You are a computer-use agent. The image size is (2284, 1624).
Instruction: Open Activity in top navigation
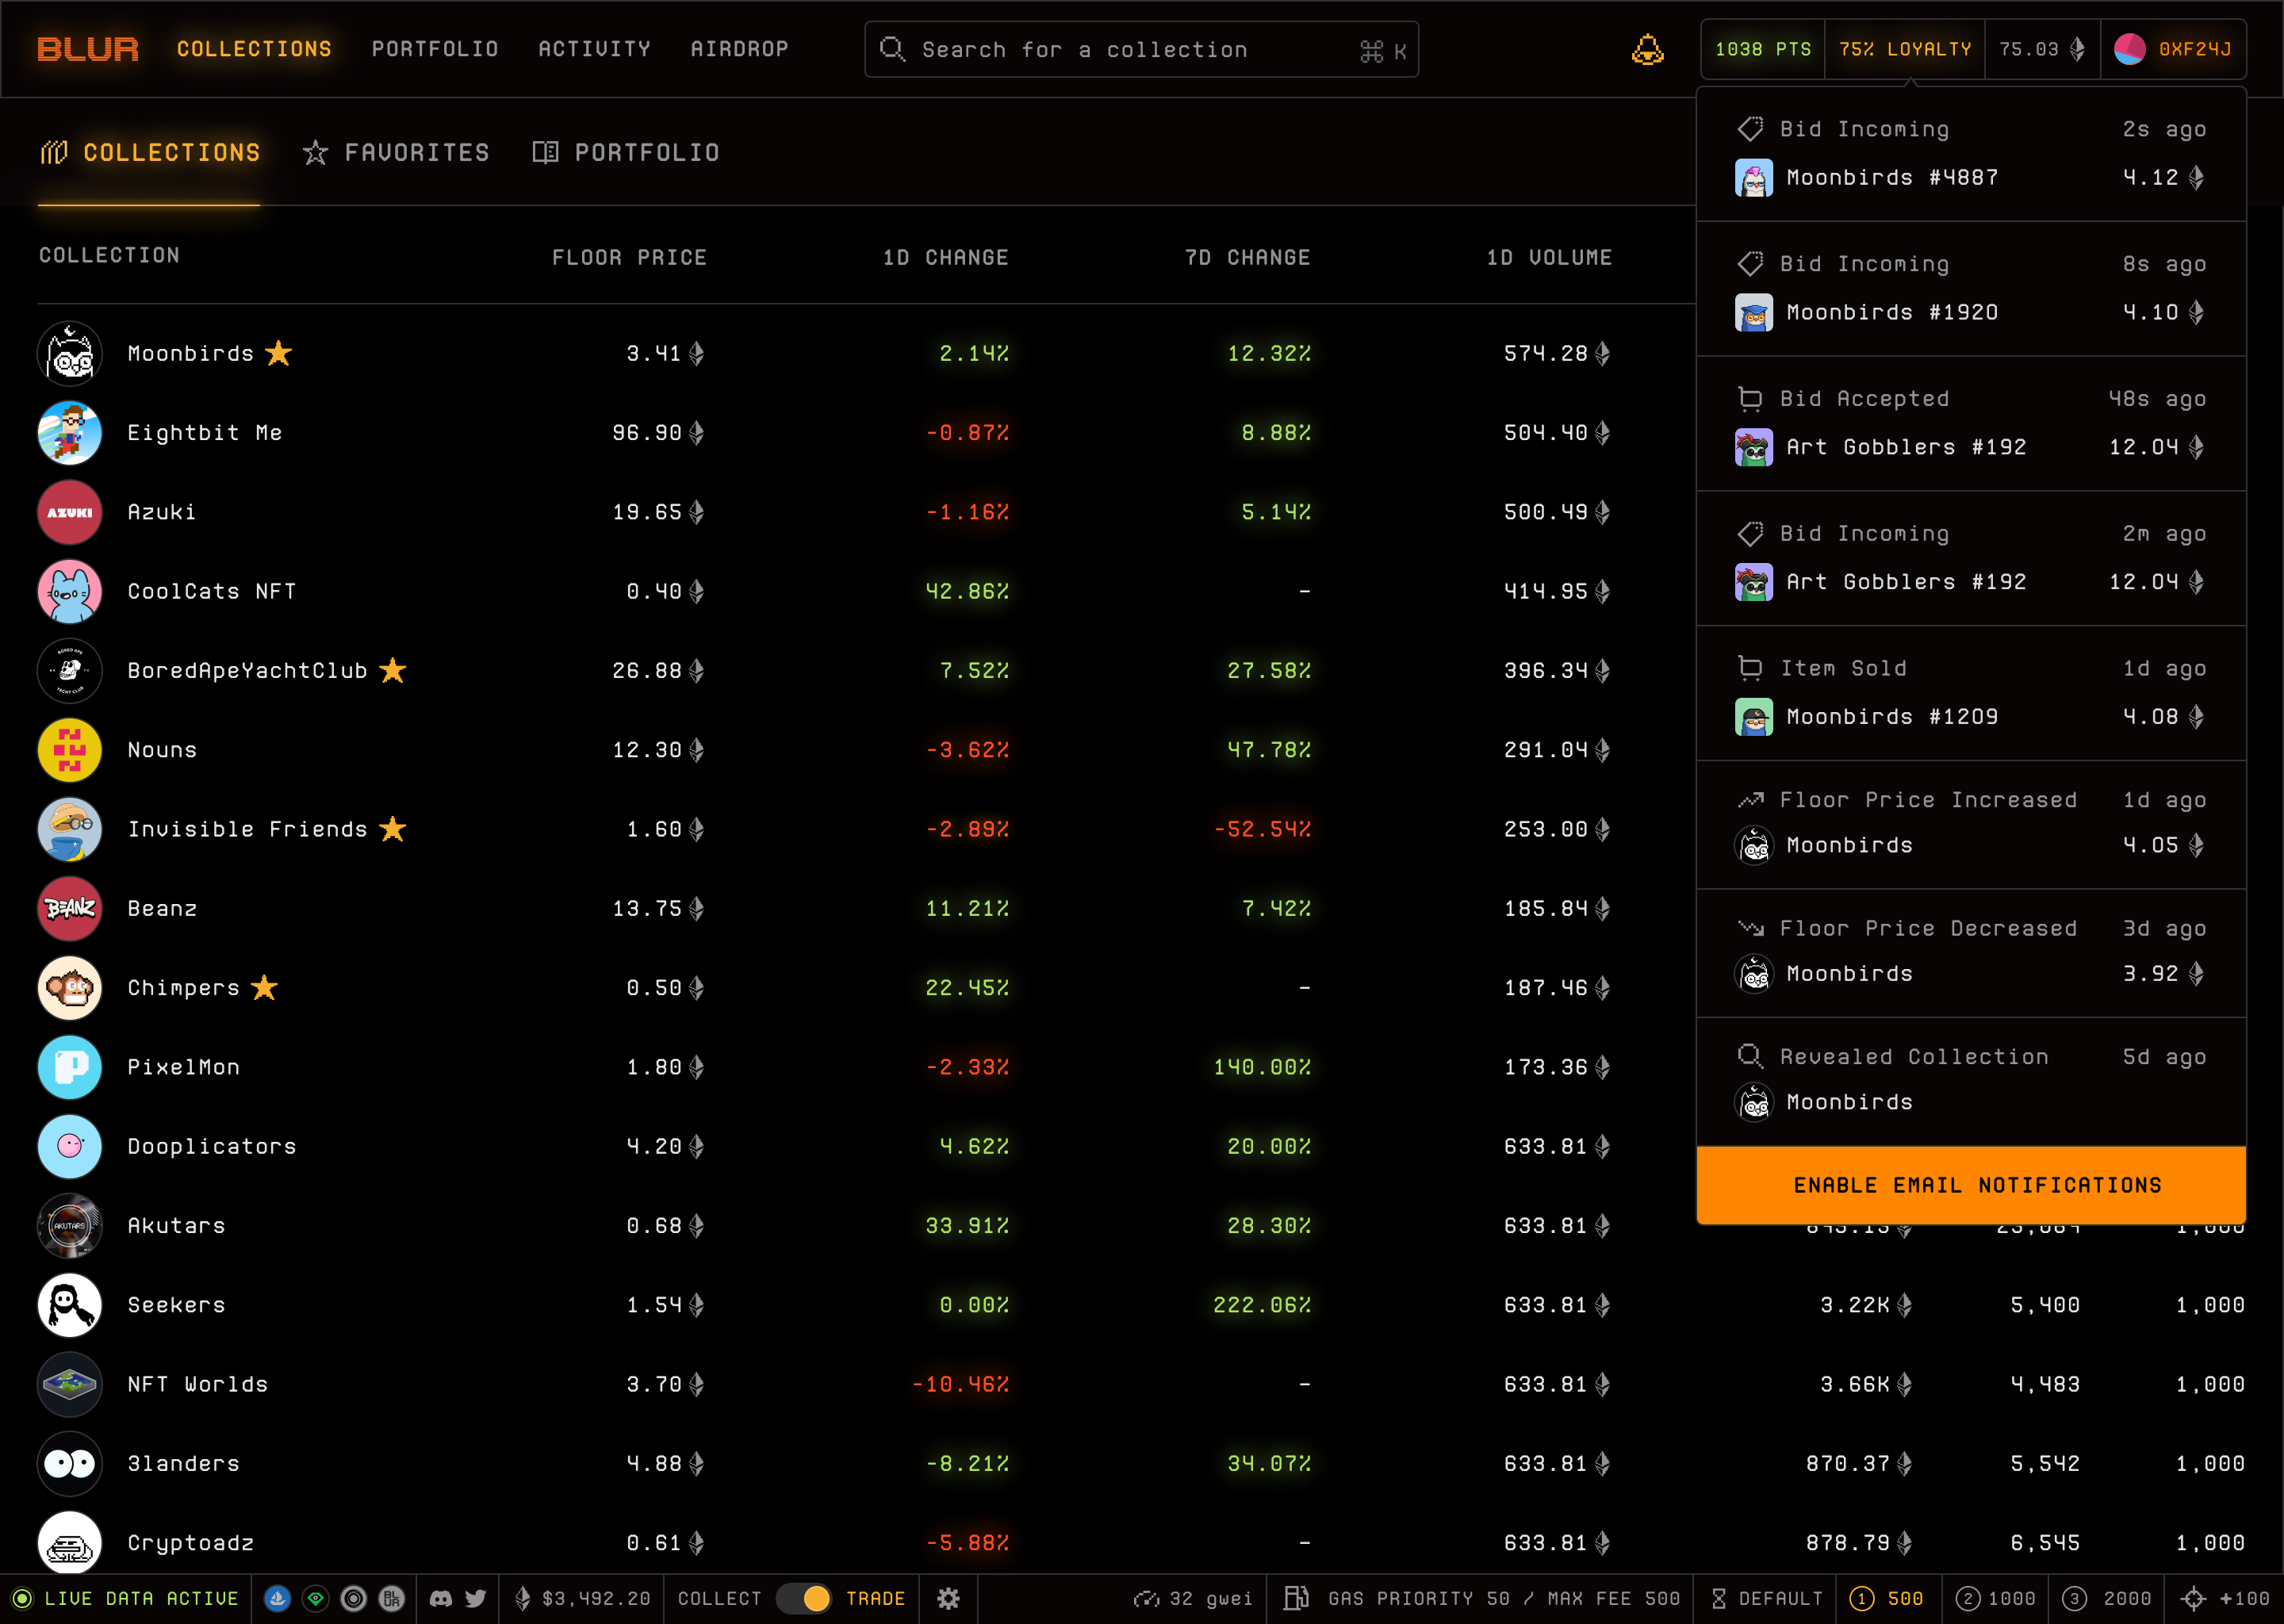click(x=595, y=49)
